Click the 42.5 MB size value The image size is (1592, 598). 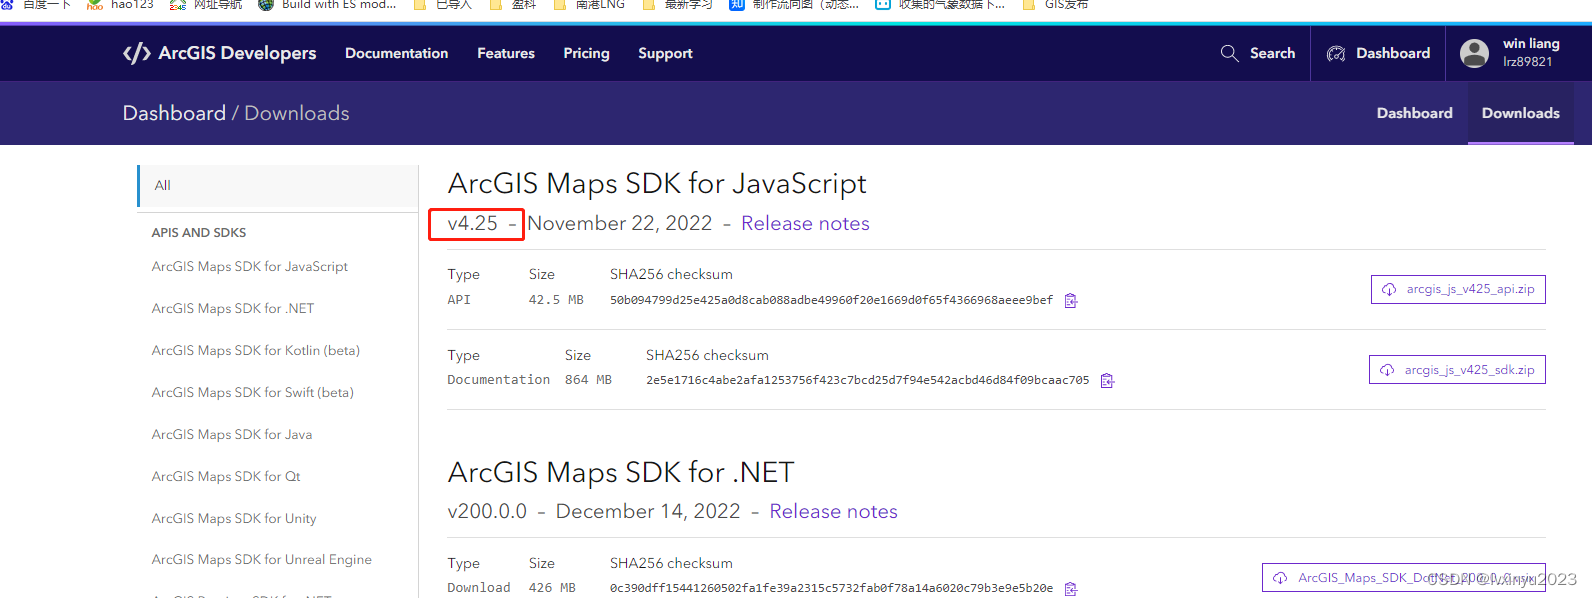click(x=556, y=300)
